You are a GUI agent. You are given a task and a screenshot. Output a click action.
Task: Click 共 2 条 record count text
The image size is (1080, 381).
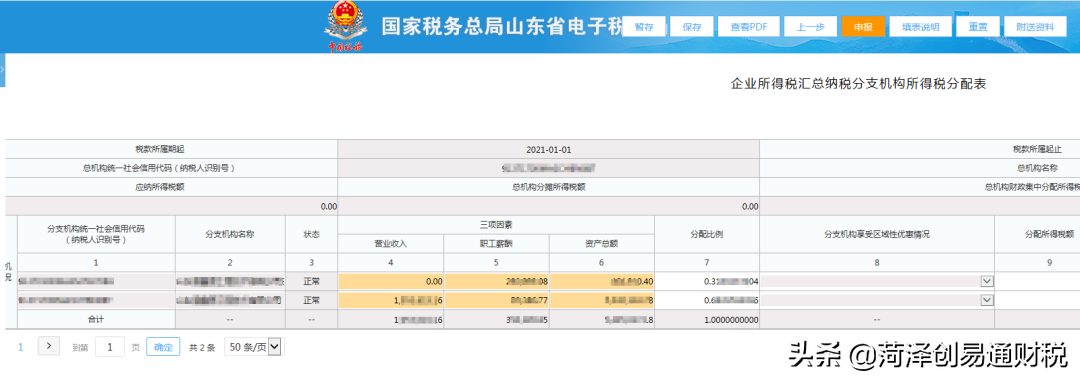(202, 347)
